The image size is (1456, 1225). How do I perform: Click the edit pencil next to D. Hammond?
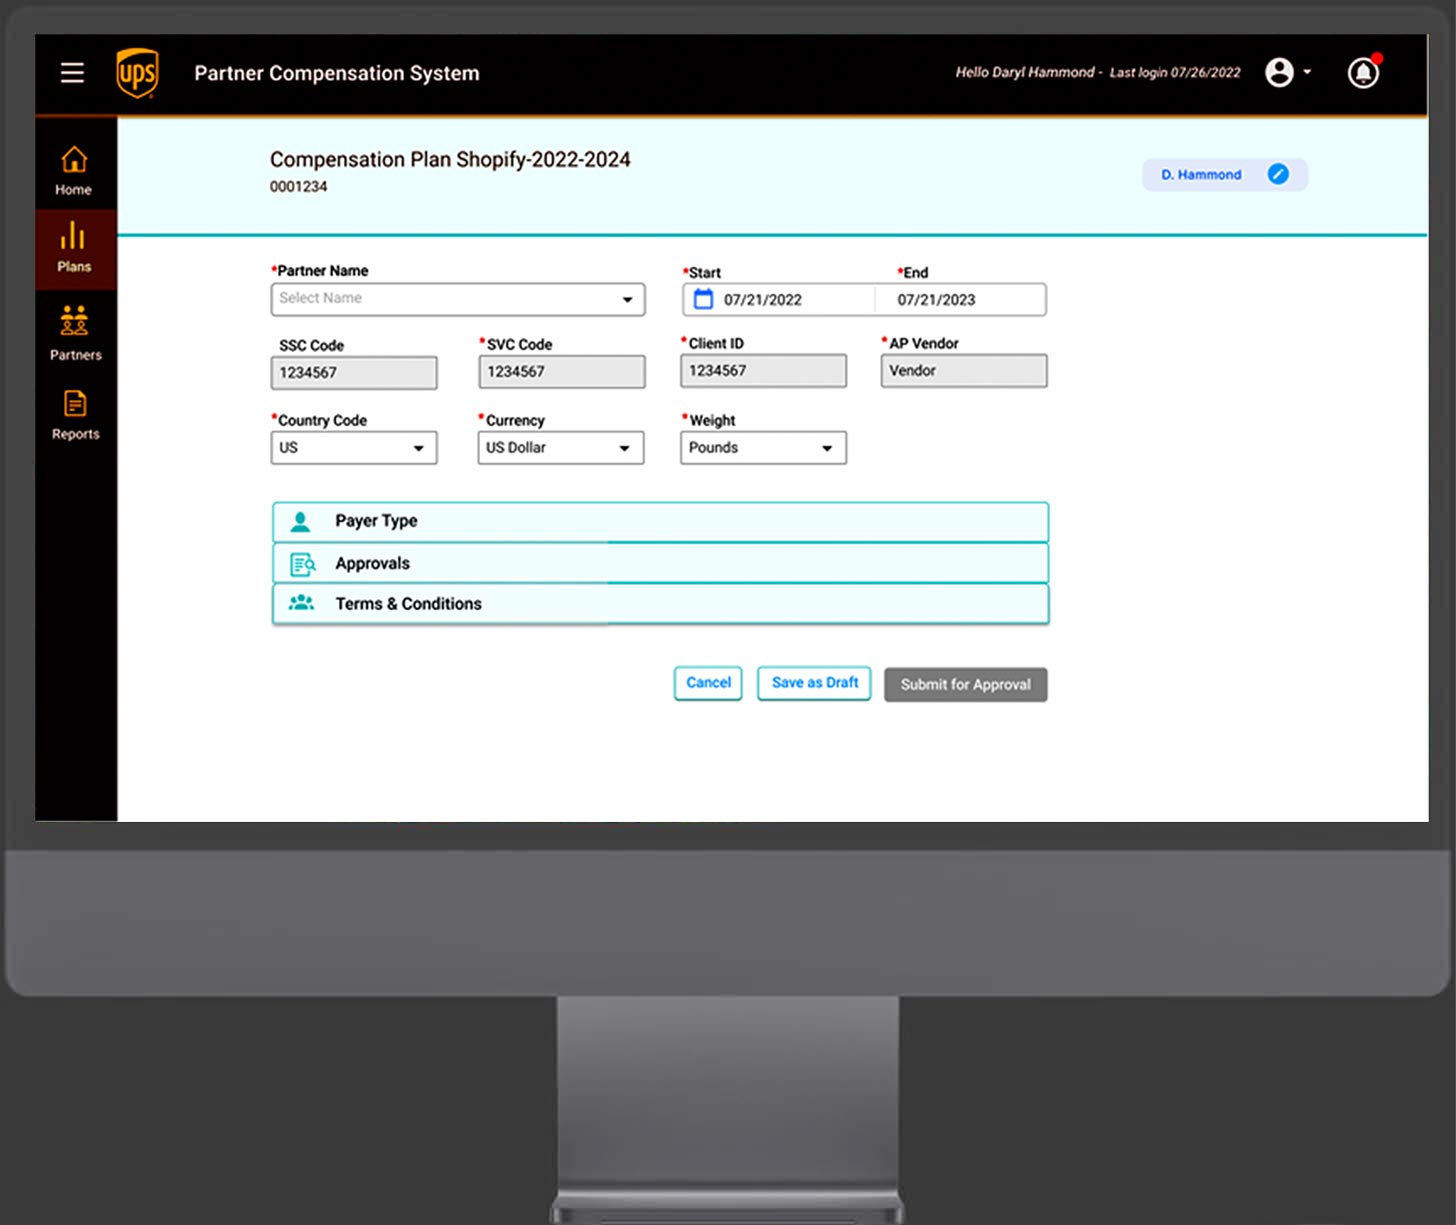(x=1278, y=174)
